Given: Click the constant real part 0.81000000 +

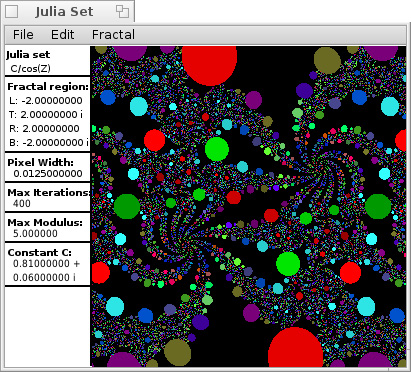Looking at the screenshot, I should click(46, 264).
